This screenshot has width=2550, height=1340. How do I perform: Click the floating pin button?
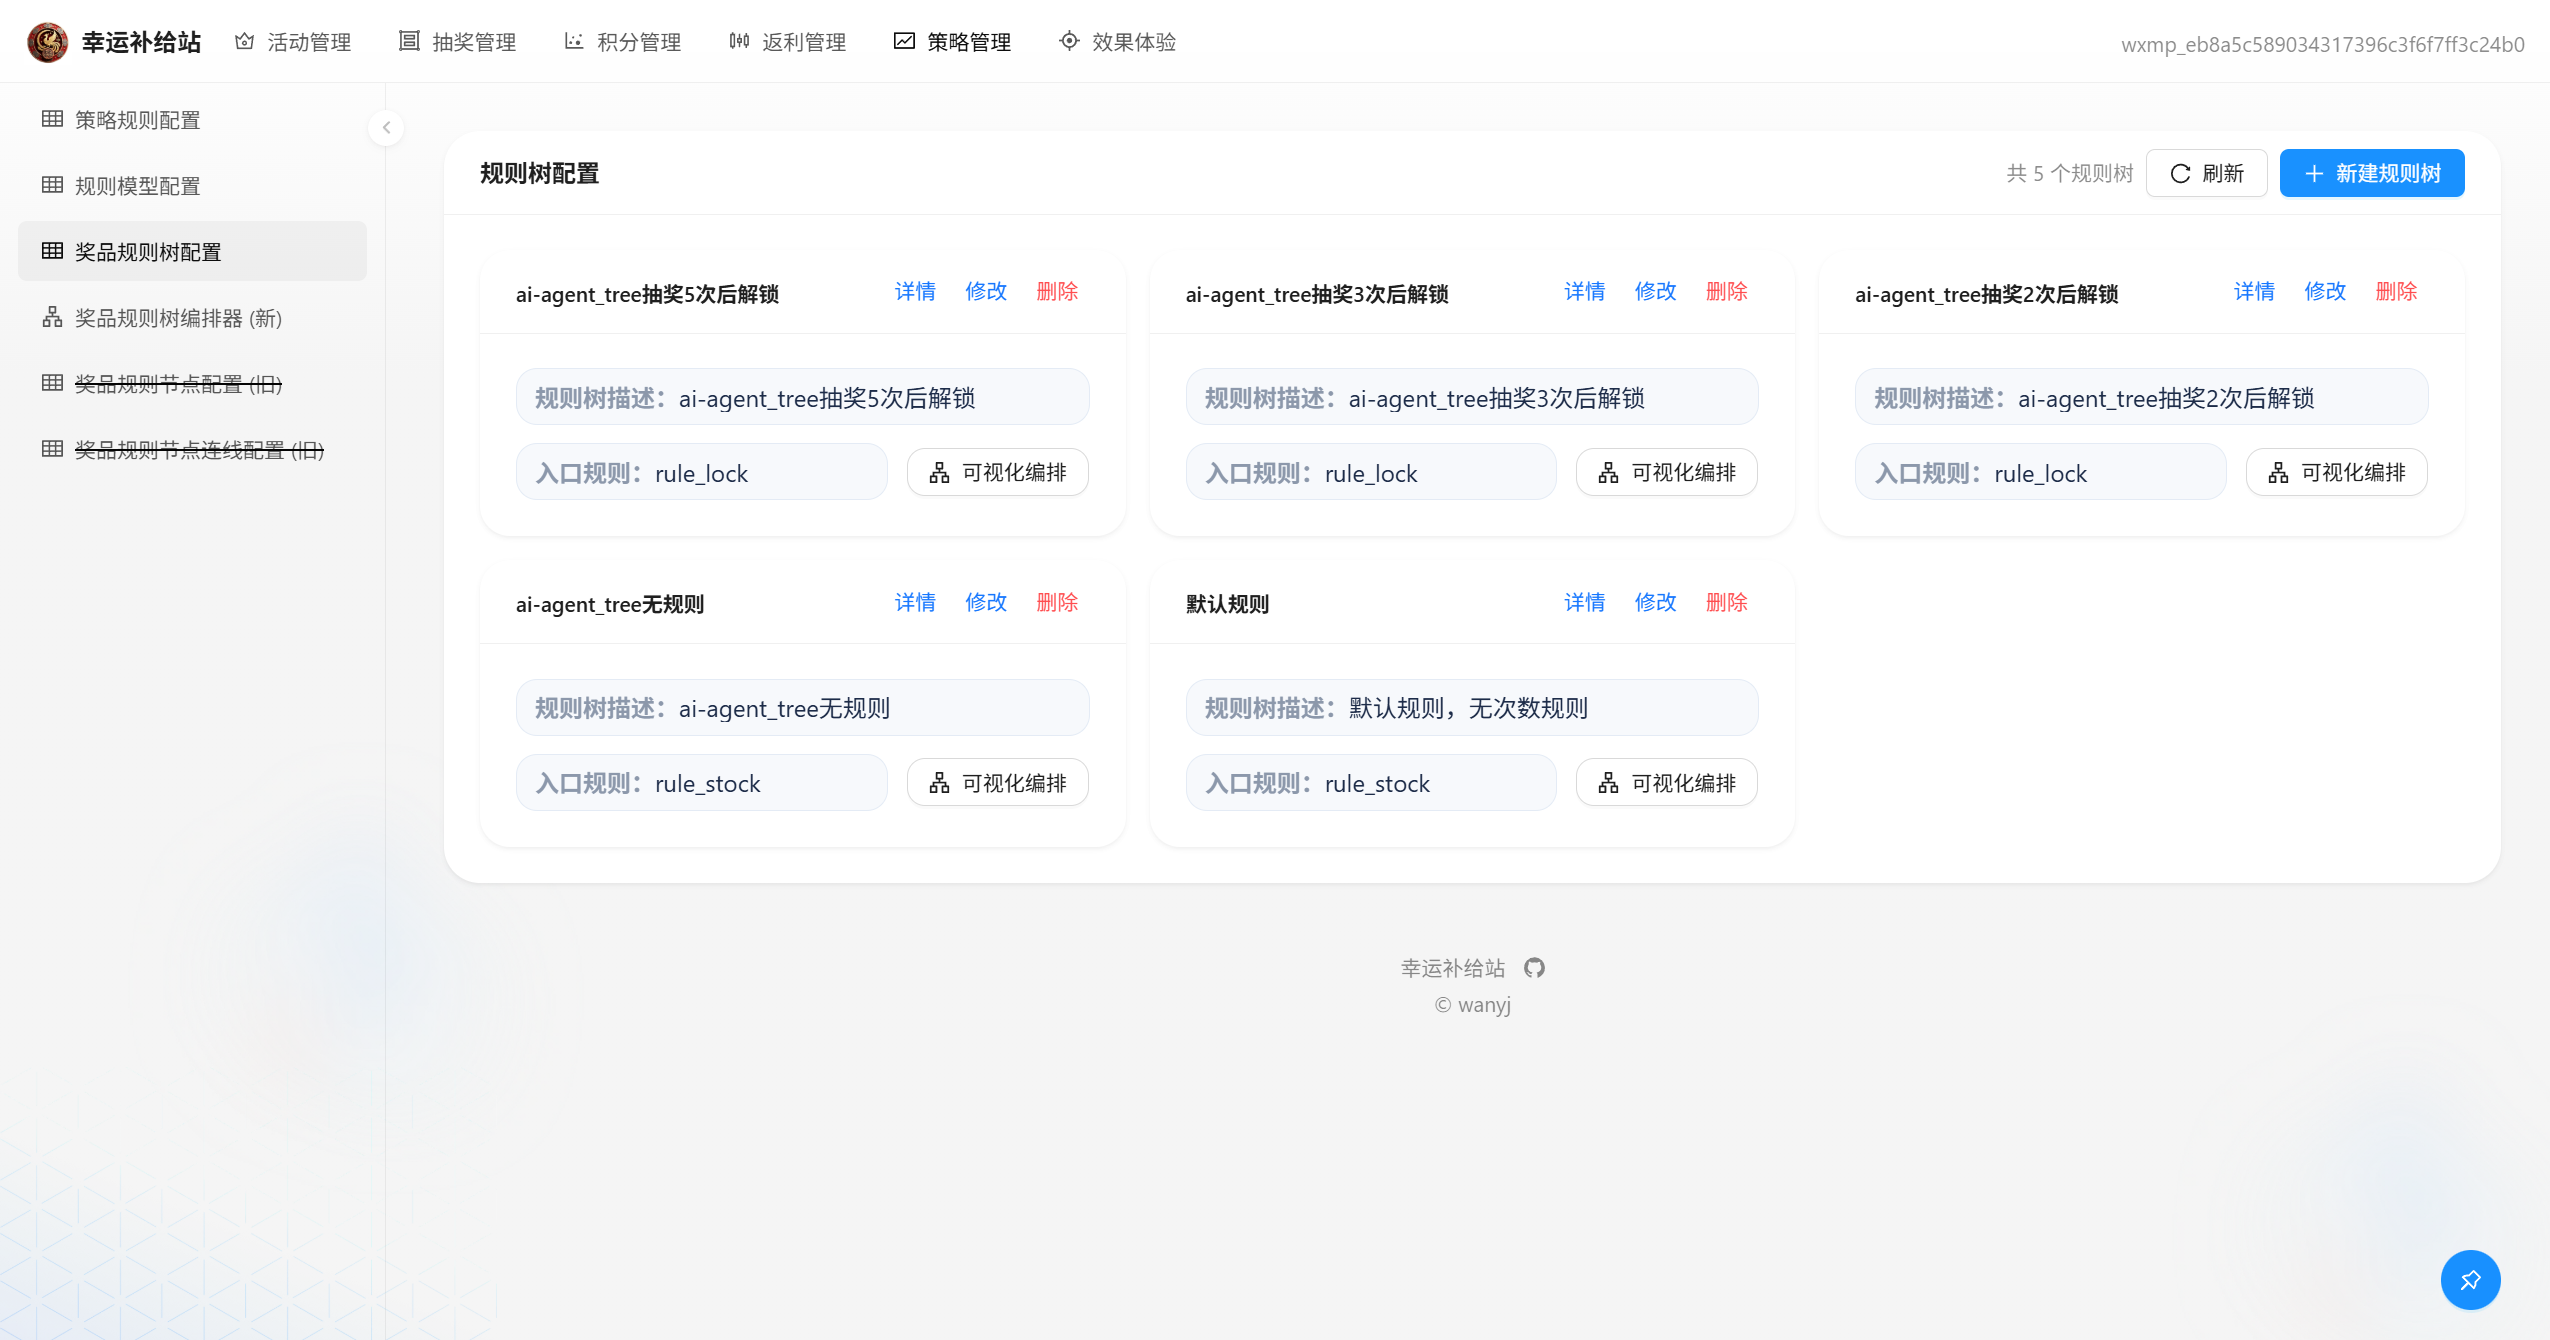pyautogui.click(x=2469, y=1279)
